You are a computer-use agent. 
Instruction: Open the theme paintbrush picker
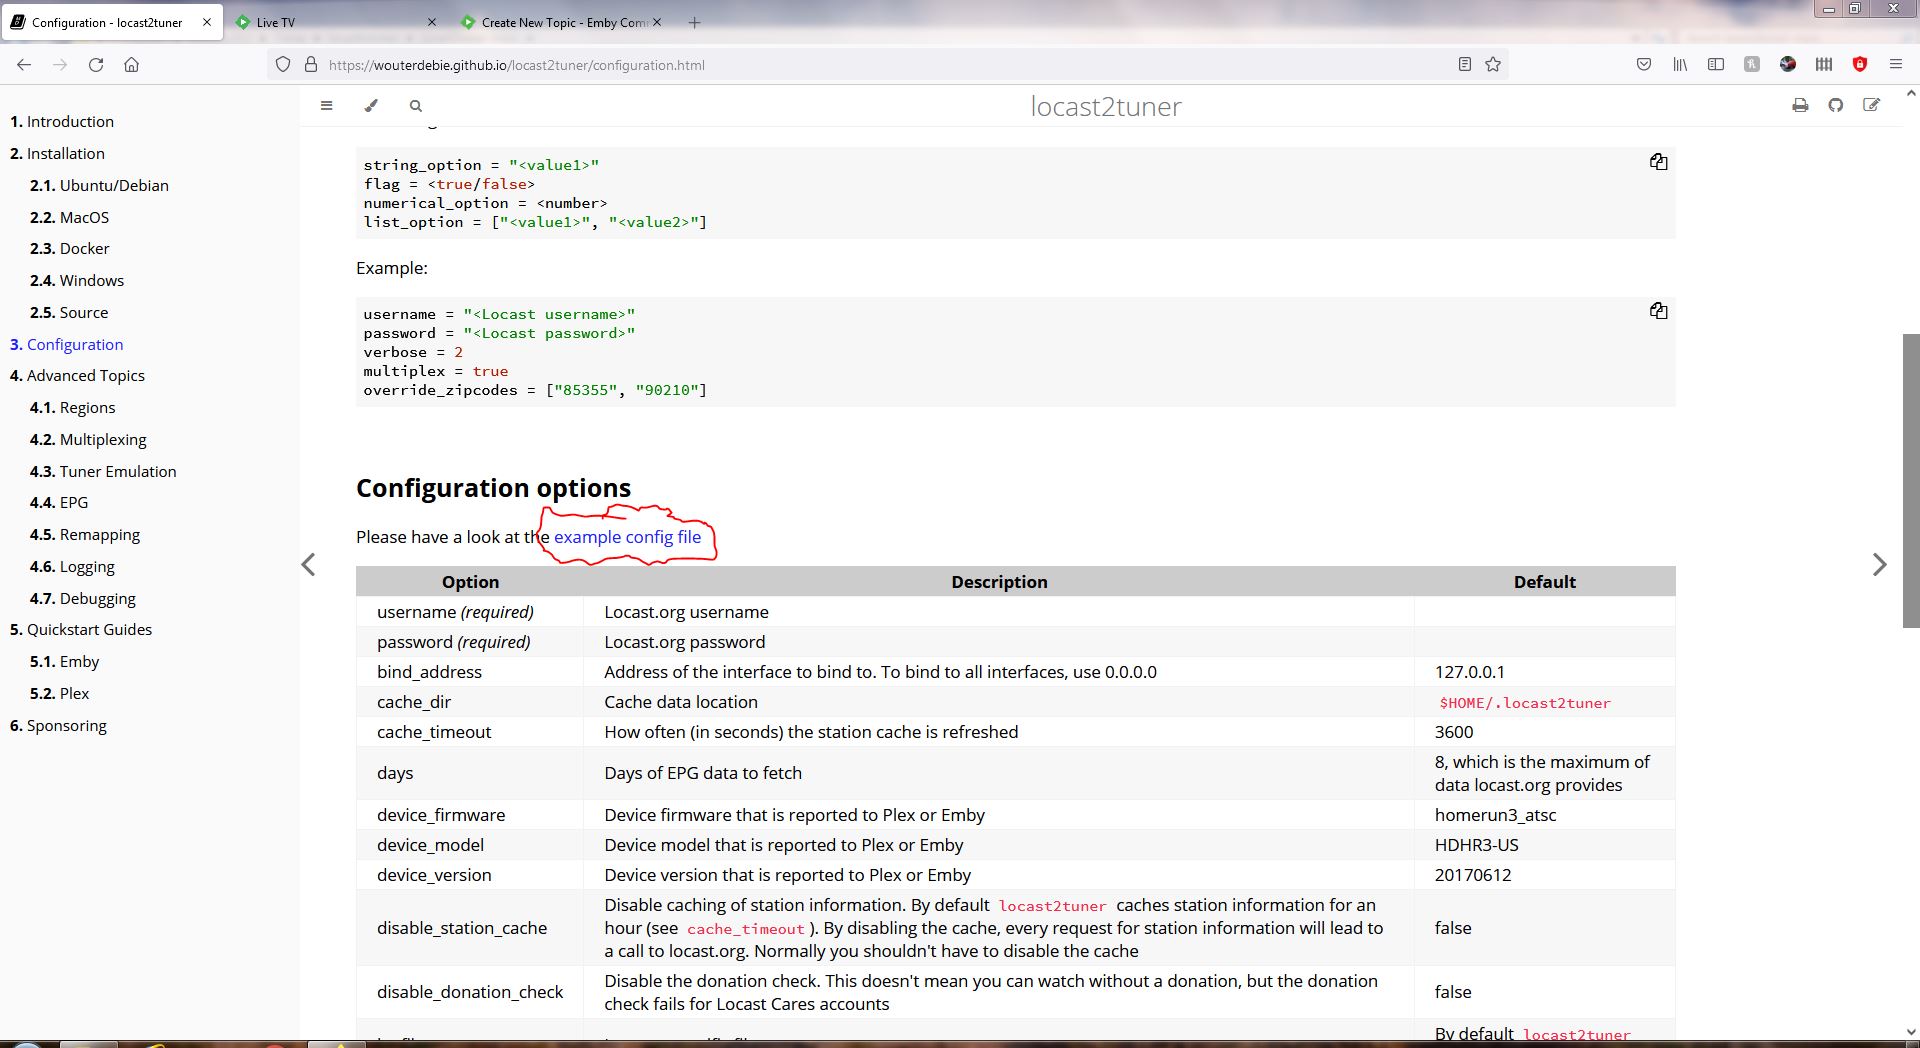tap(371, 105)
